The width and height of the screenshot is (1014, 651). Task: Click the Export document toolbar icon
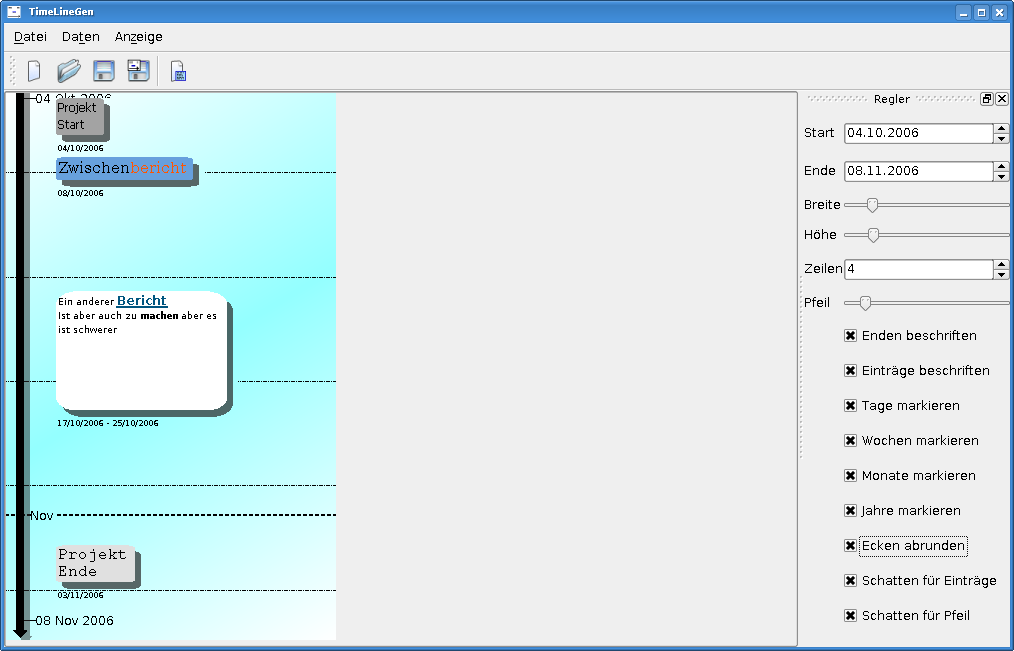click(x=178, y=71)
